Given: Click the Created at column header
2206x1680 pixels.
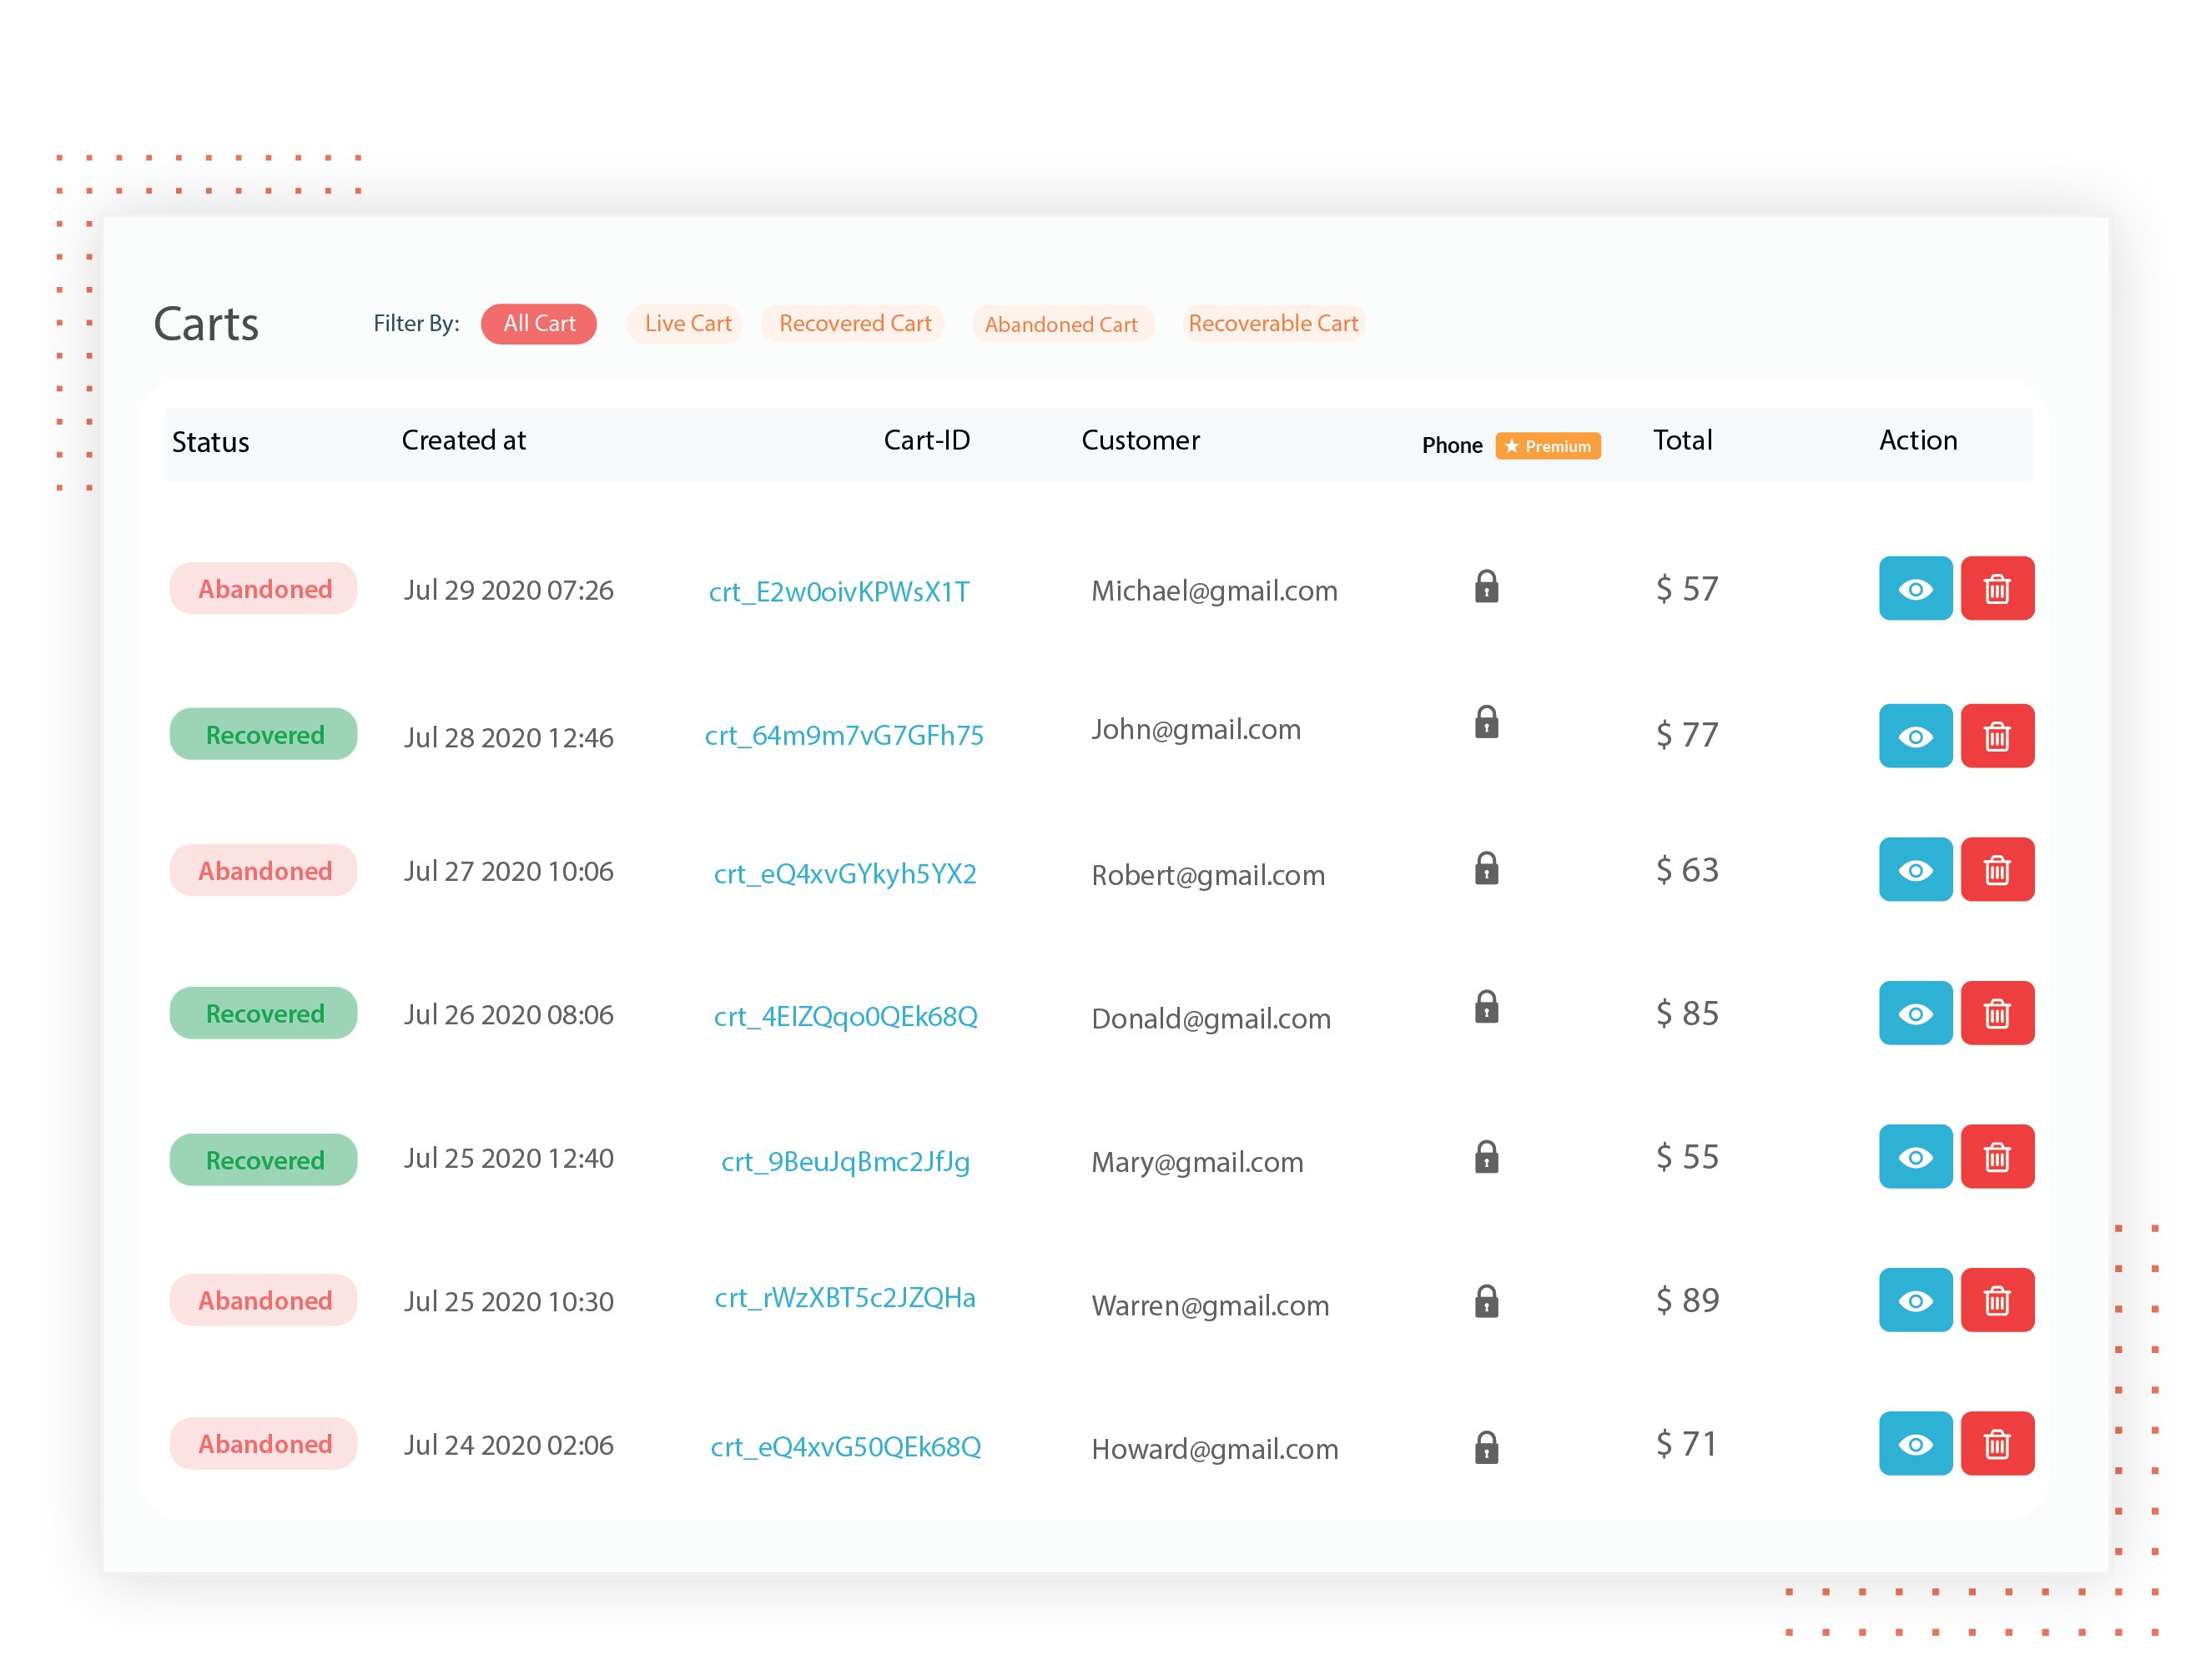Looking at the screenshot, I should point(464,440).
